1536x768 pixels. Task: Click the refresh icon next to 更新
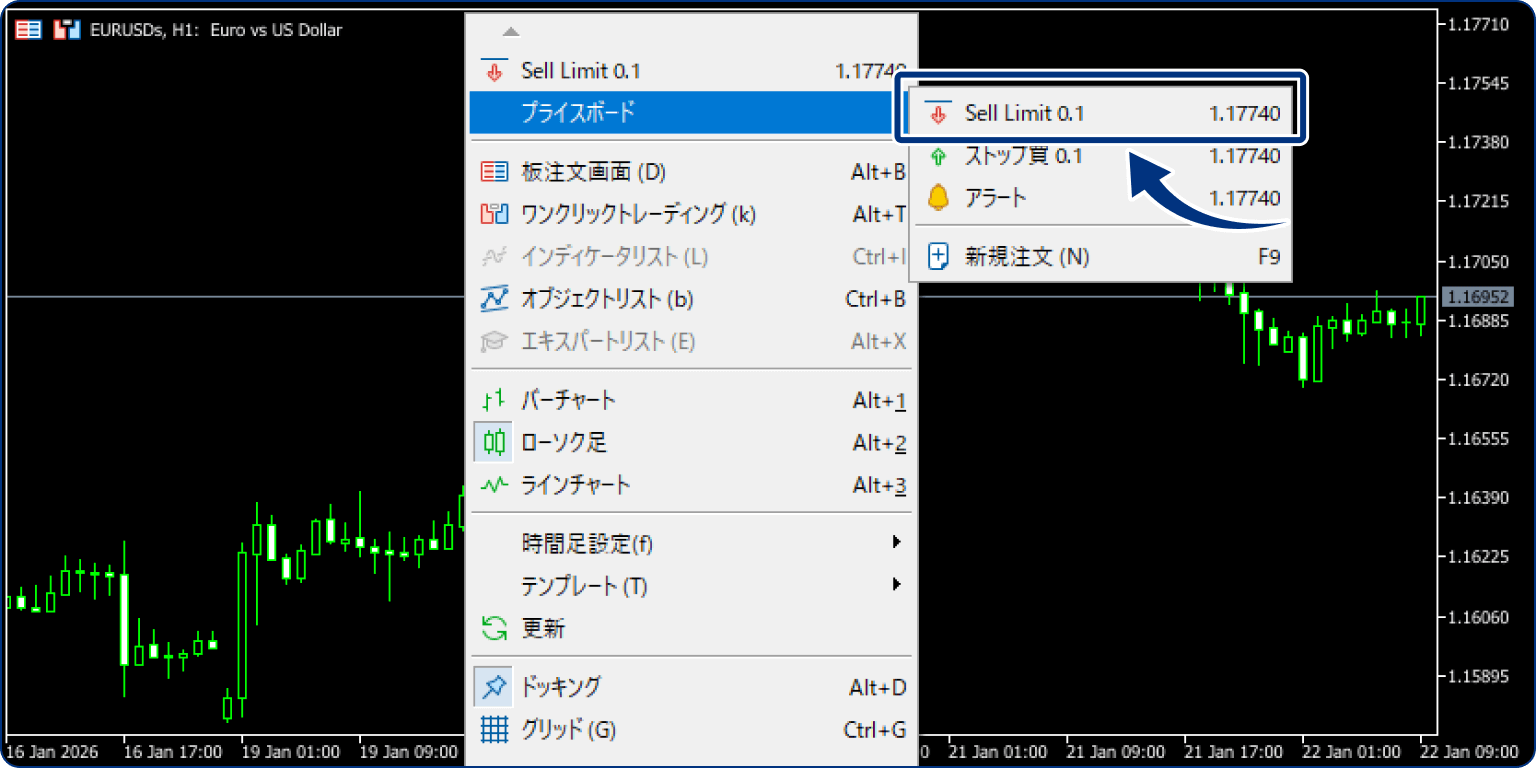pyautogui.click(x=493, y=628)
